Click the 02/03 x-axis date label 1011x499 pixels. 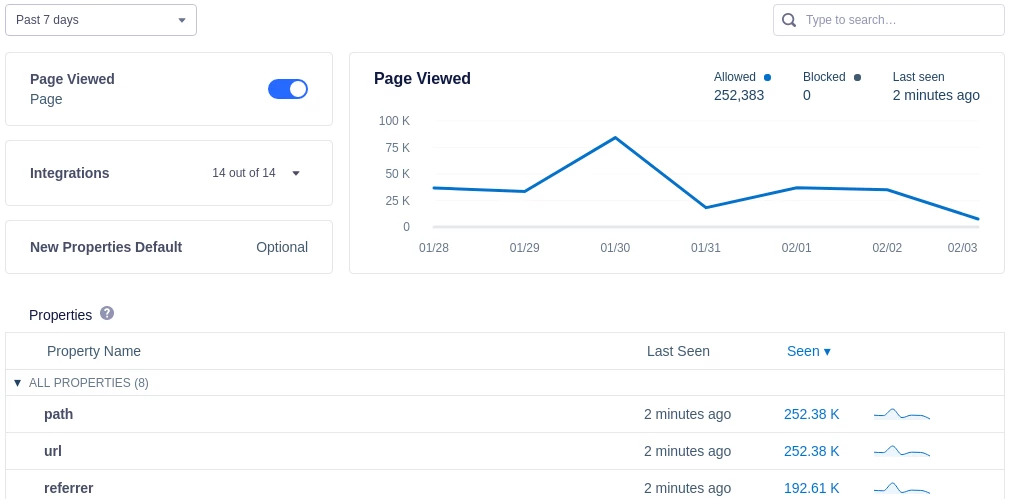963,248
